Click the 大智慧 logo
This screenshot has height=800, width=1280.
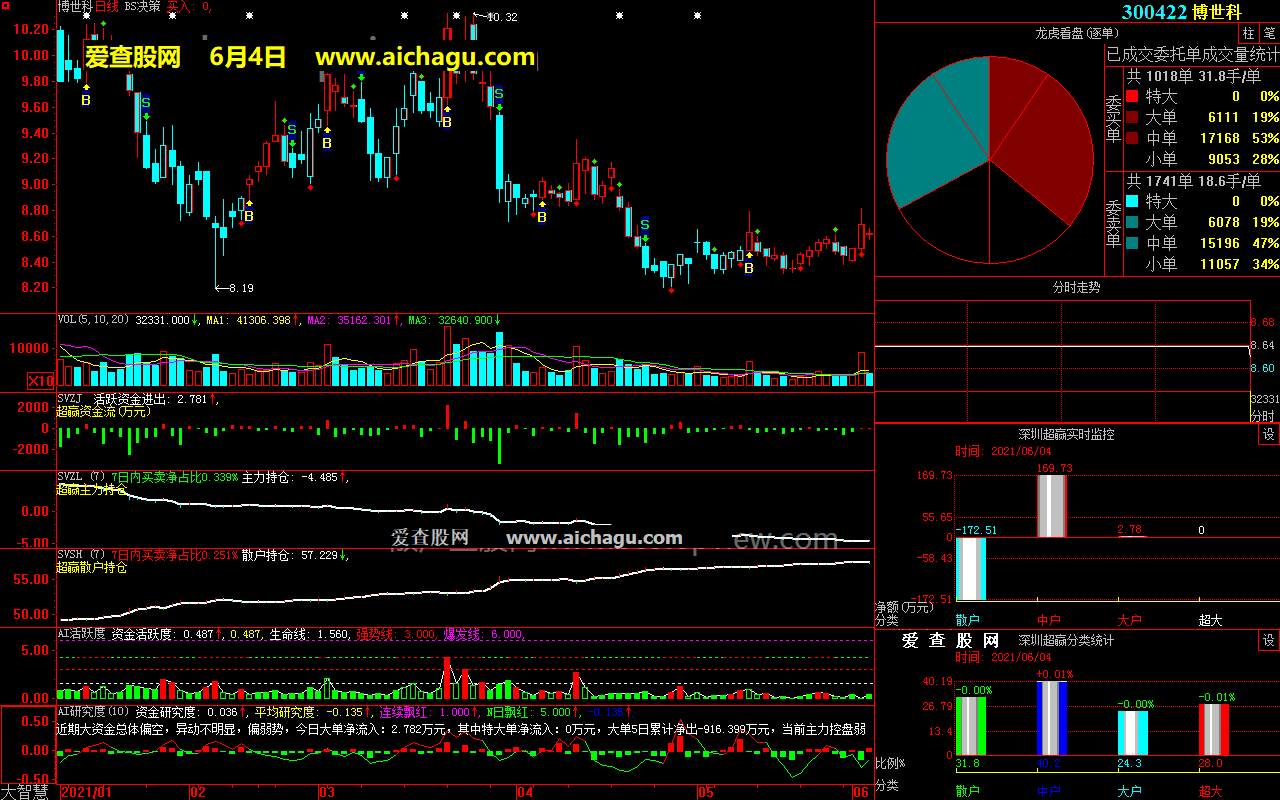27,792
